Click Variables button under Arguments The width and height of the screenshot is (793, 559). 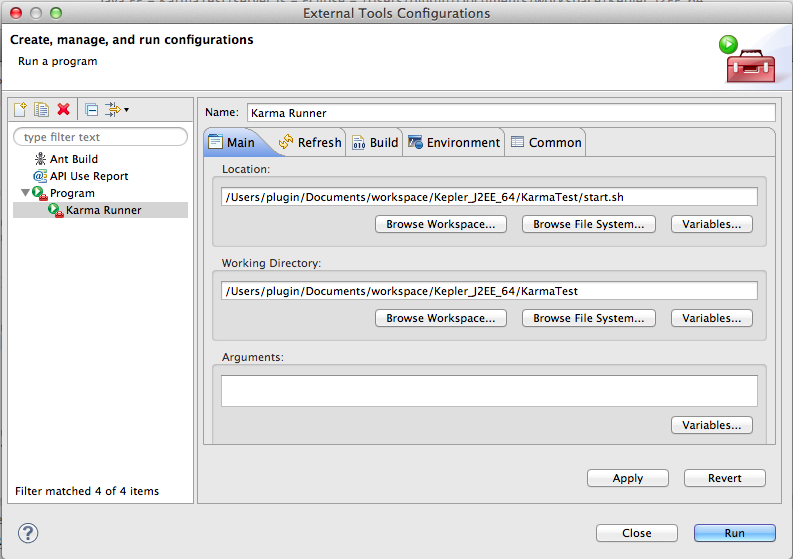(711, 425)
